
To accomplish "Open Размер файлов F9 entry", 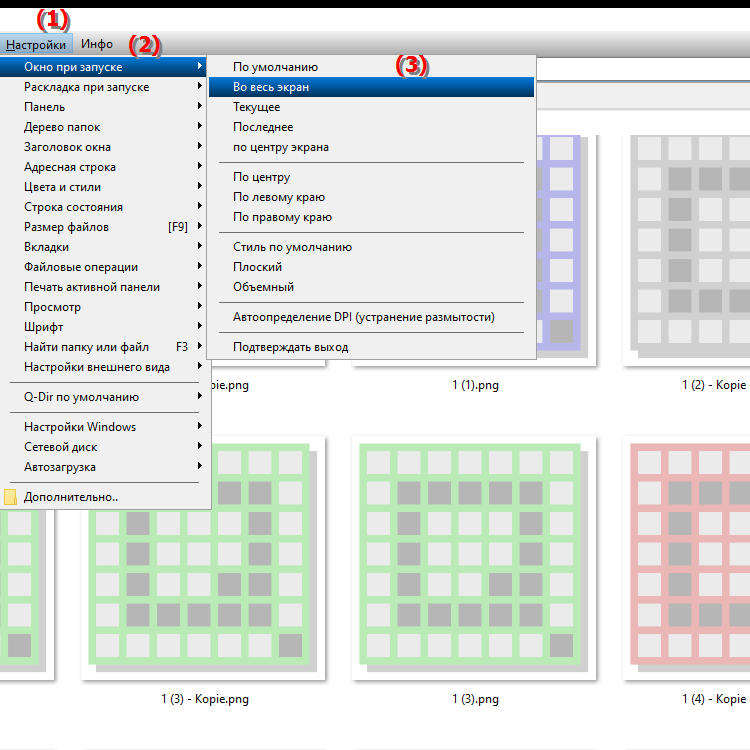I will [103, 227].
